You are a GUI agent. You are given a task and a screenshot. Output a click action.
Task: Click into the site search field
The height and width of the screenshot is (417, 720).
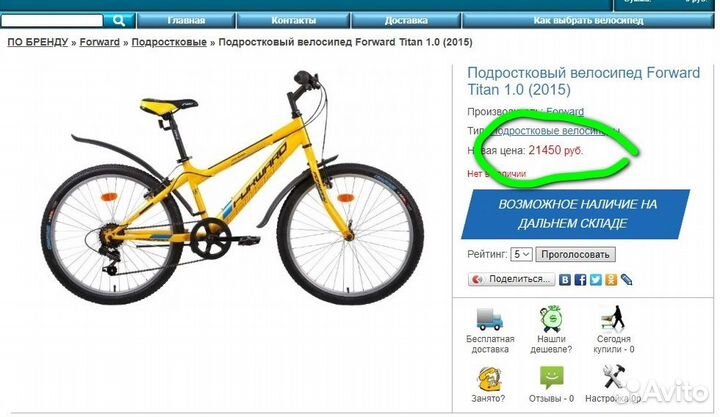point(52,21)
